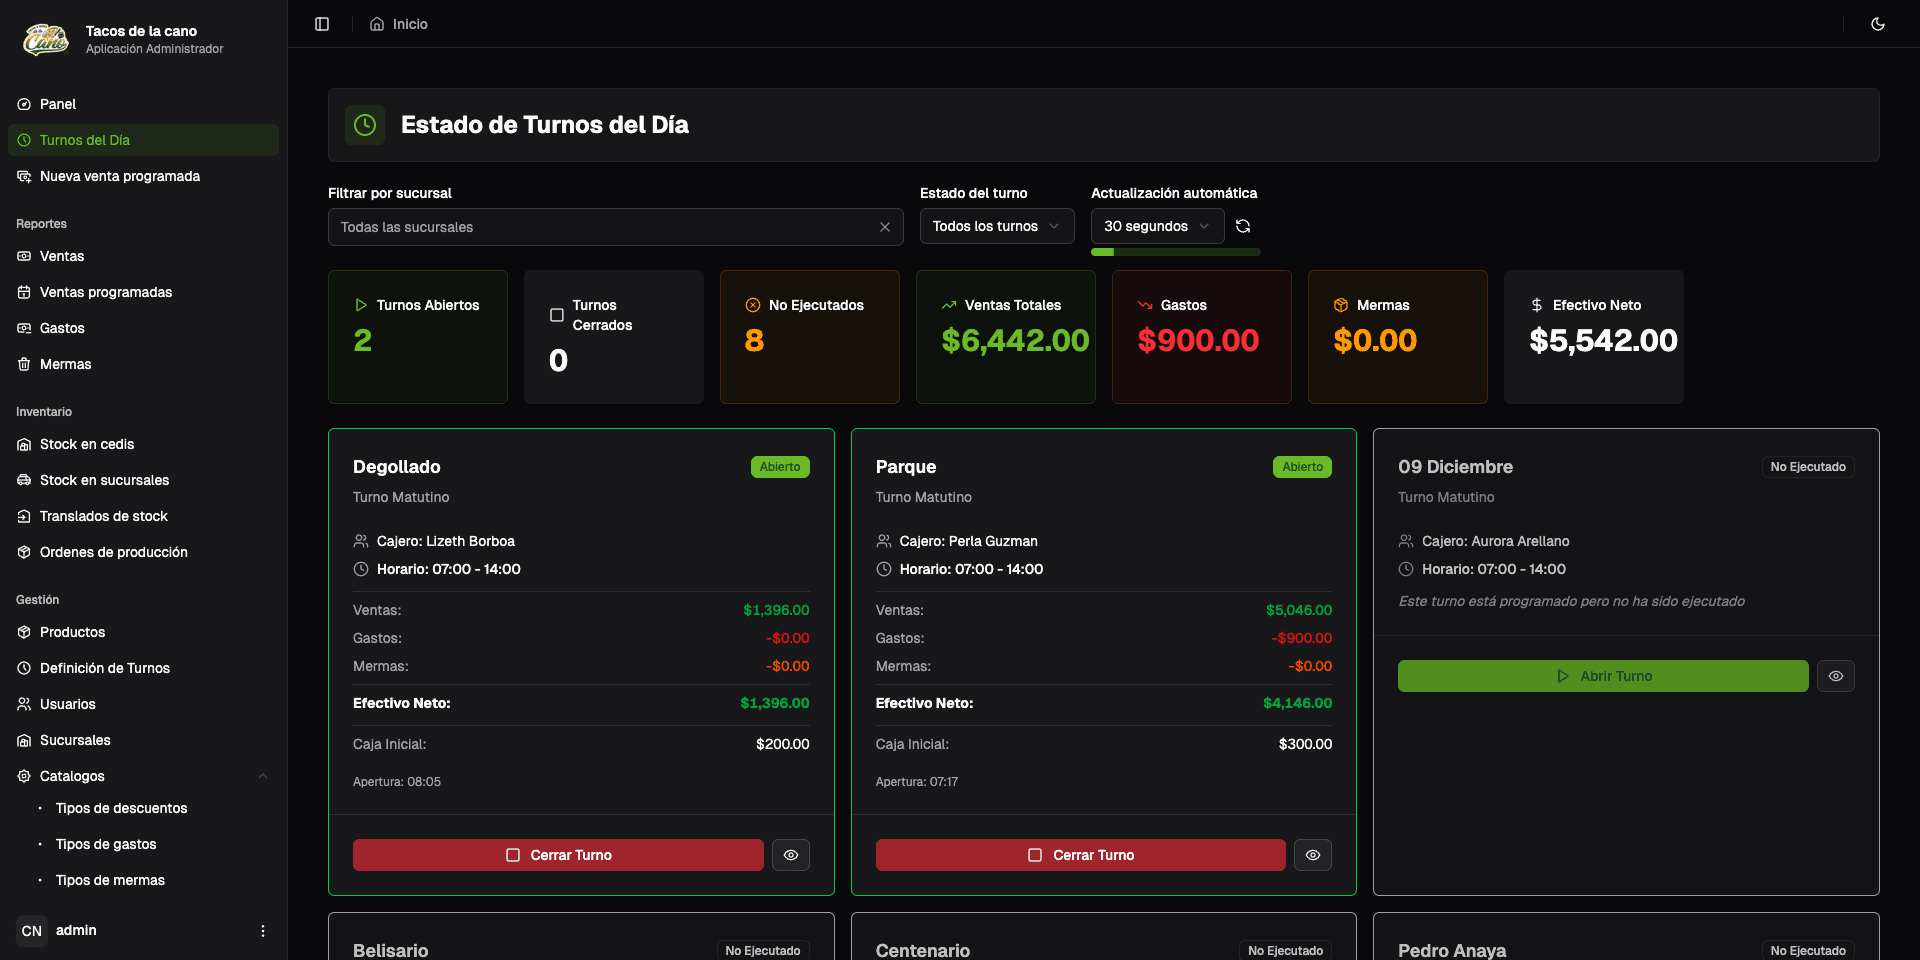Open Todos los turnos dropdown
The width and height of the screenshot is (1920, 960).
pyautogui.click(x=997, y=226)
